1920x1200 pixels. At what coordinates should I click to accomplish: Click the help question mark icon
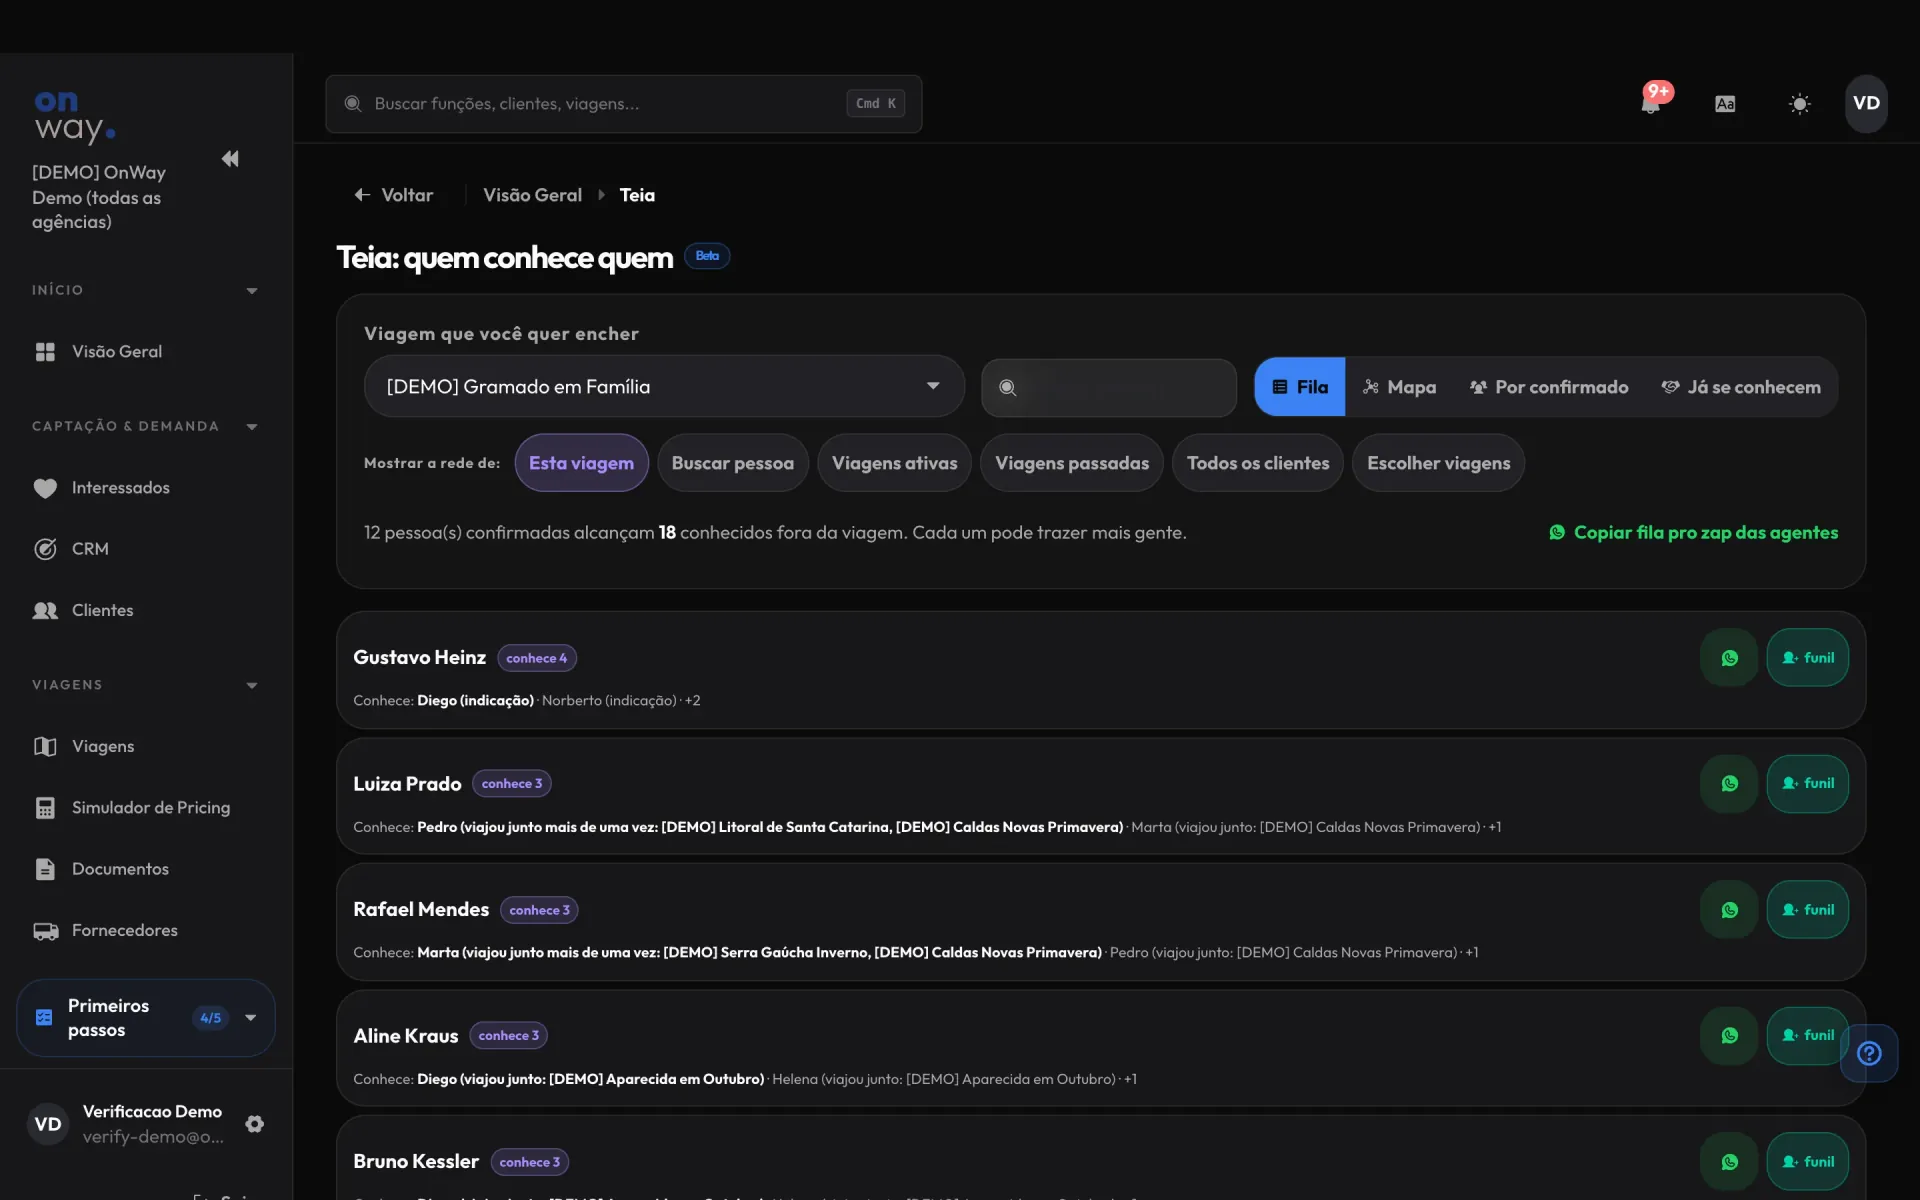click(x=1868, y=1053)
